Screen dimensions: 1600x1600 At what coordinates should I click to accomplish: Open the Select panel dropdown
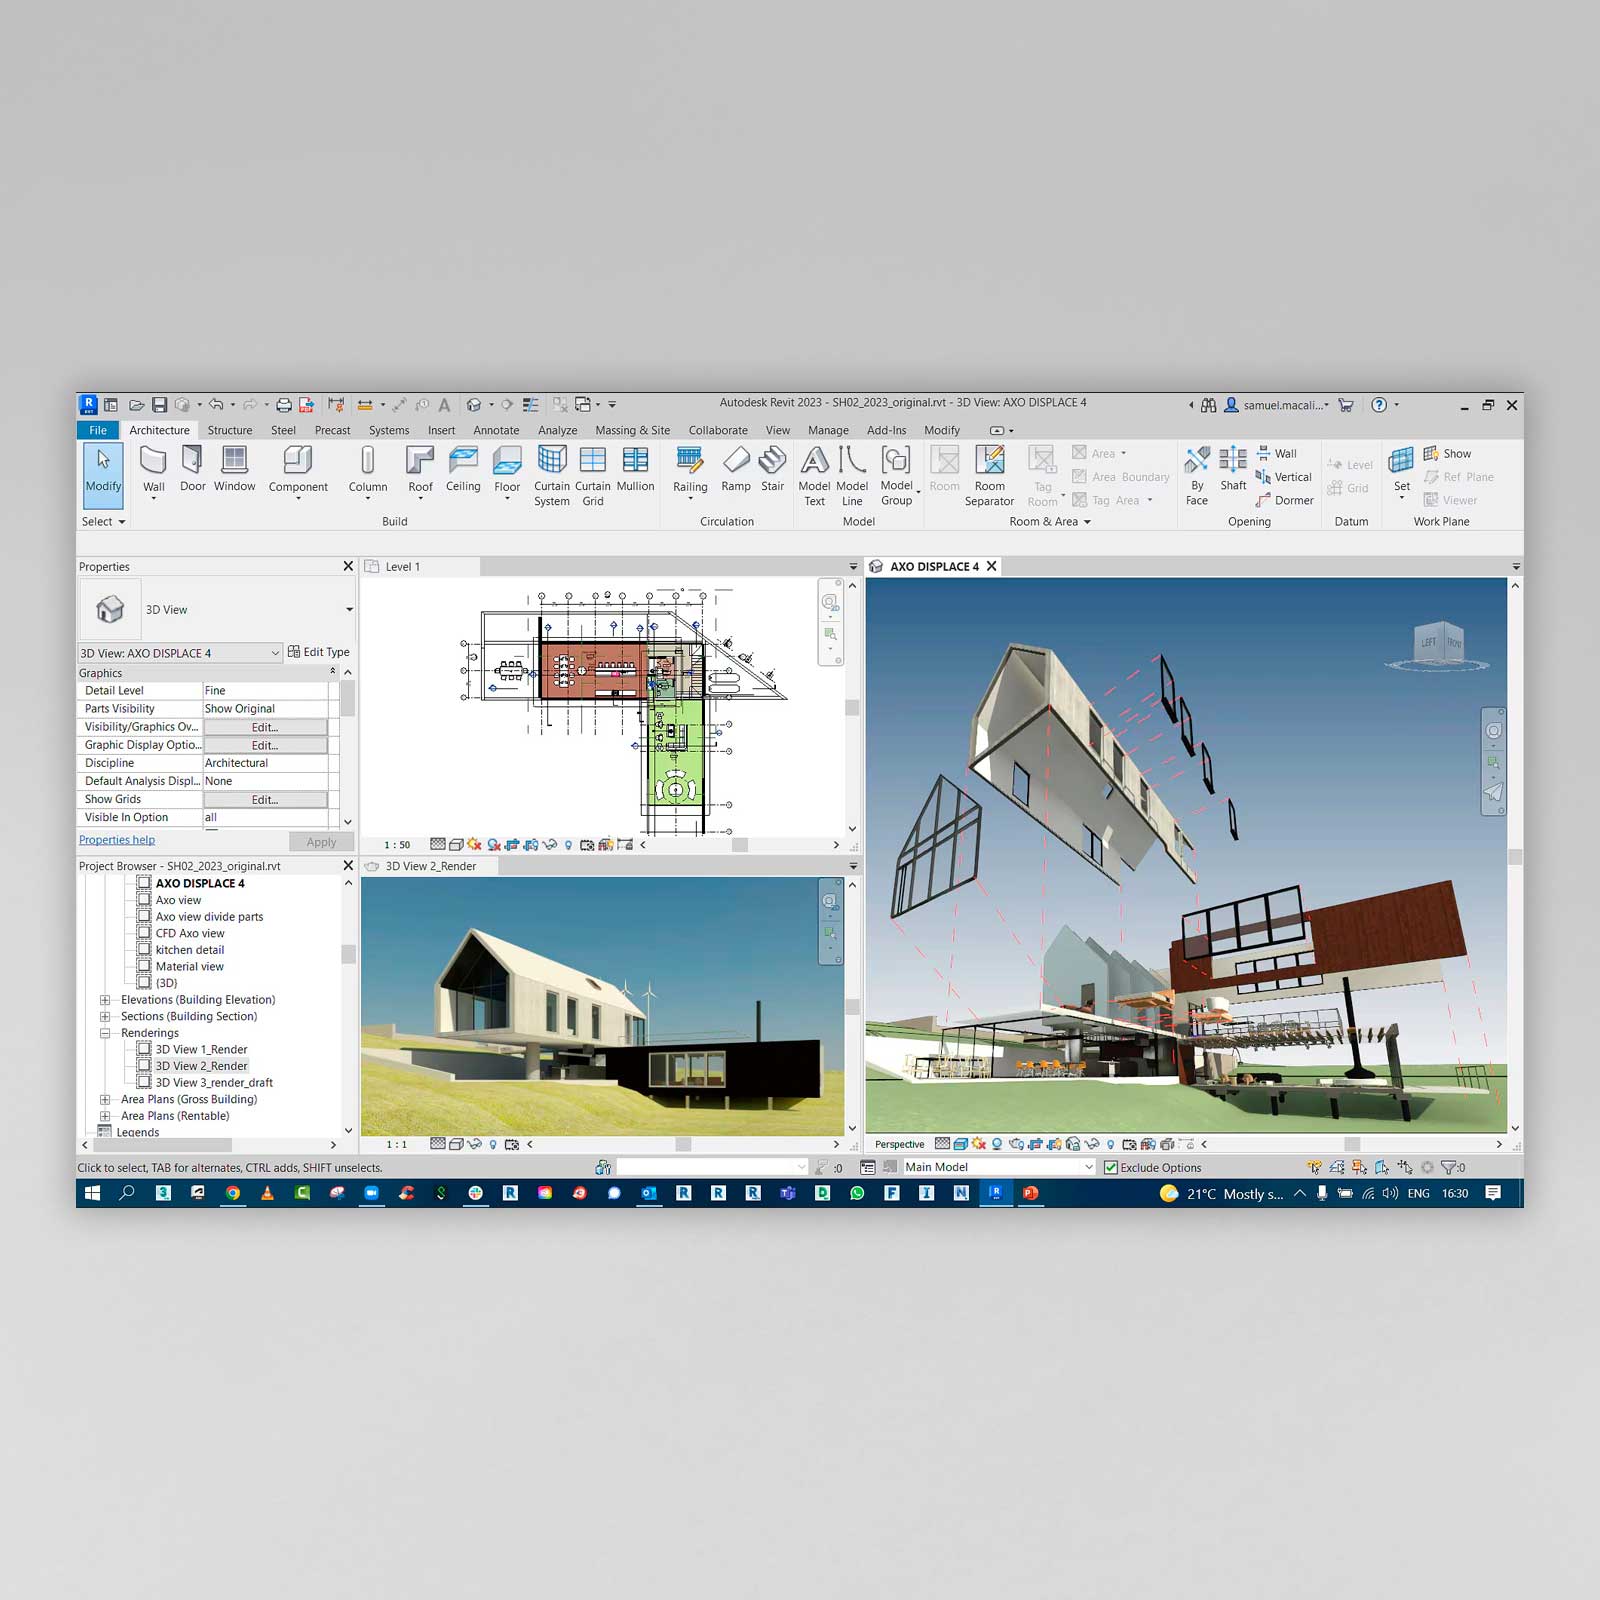tap(103, 521)
